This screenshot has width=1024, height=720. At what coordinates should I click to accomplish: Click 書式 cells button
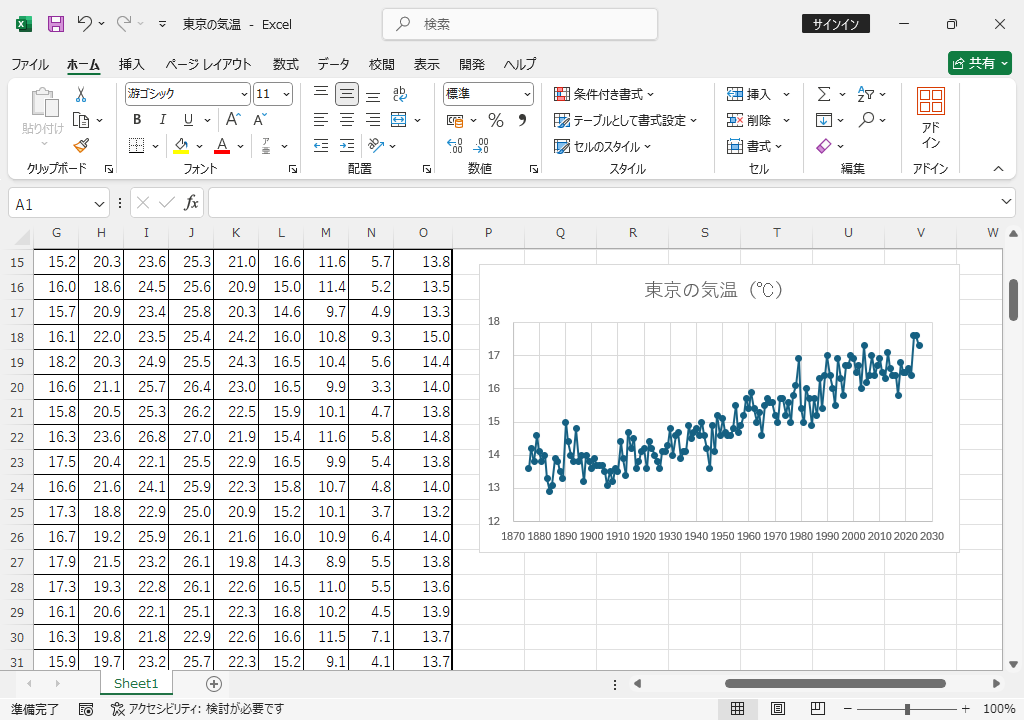pyautogui.click(x=754, y=146)
